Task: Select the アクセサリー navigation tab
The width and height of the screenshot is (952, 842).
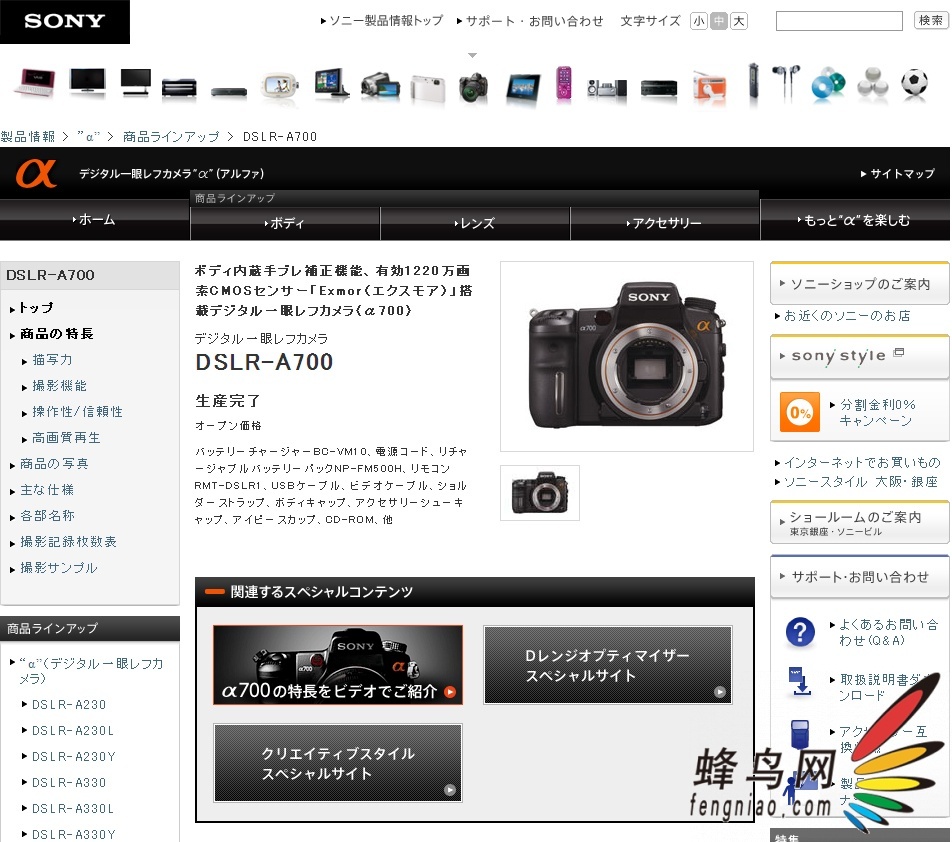Action: [665, 223]
